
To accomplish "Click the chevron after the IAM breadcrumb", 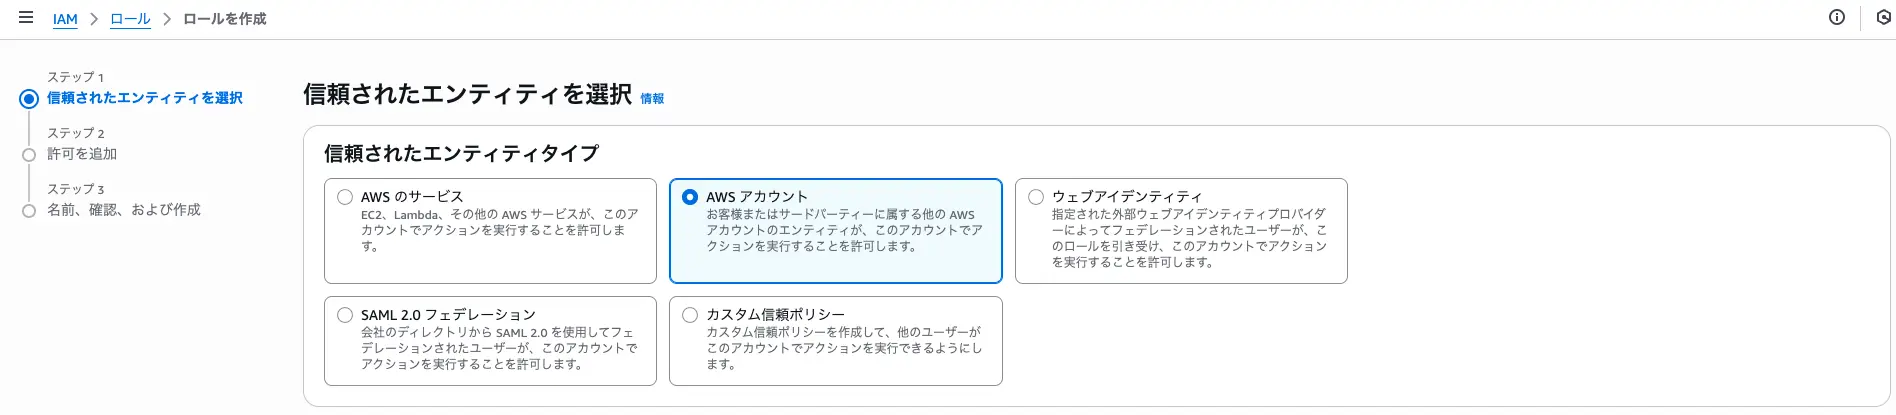I will (94, 19).
